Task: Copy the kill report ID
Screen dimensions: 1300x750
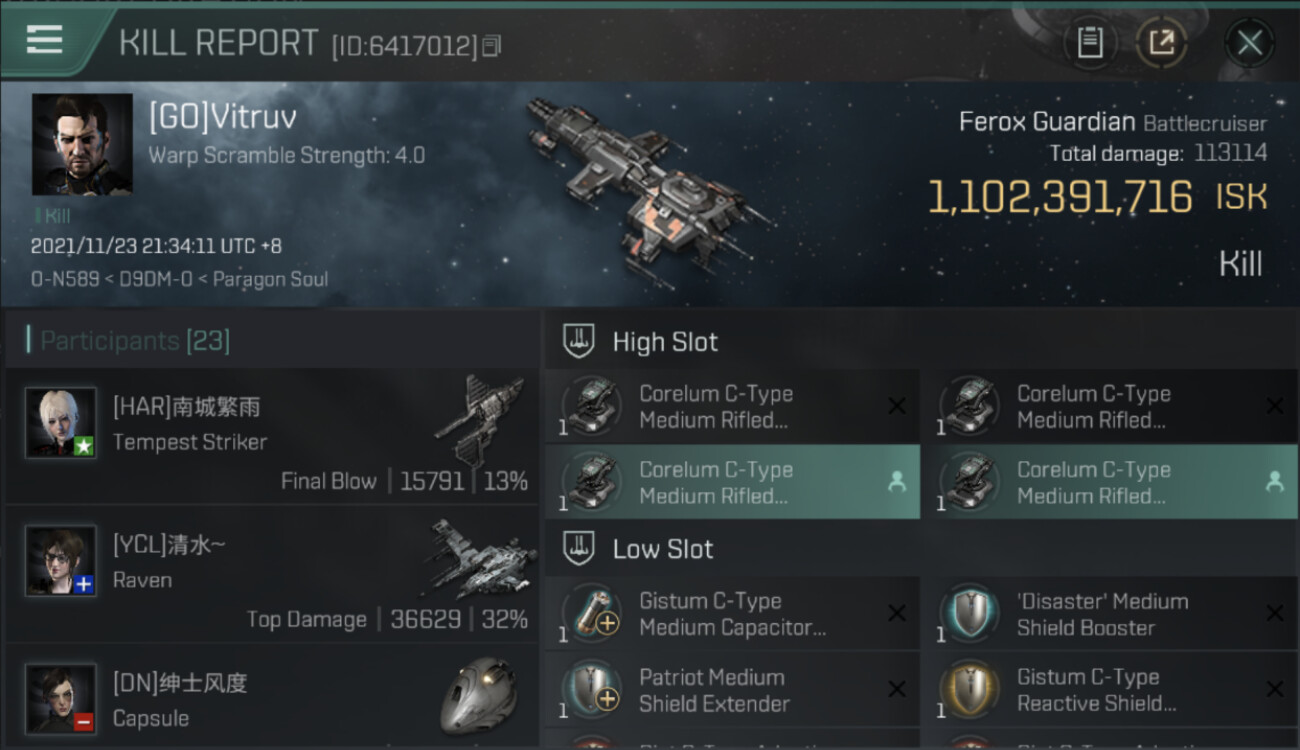Action: [x=491, y=46]
